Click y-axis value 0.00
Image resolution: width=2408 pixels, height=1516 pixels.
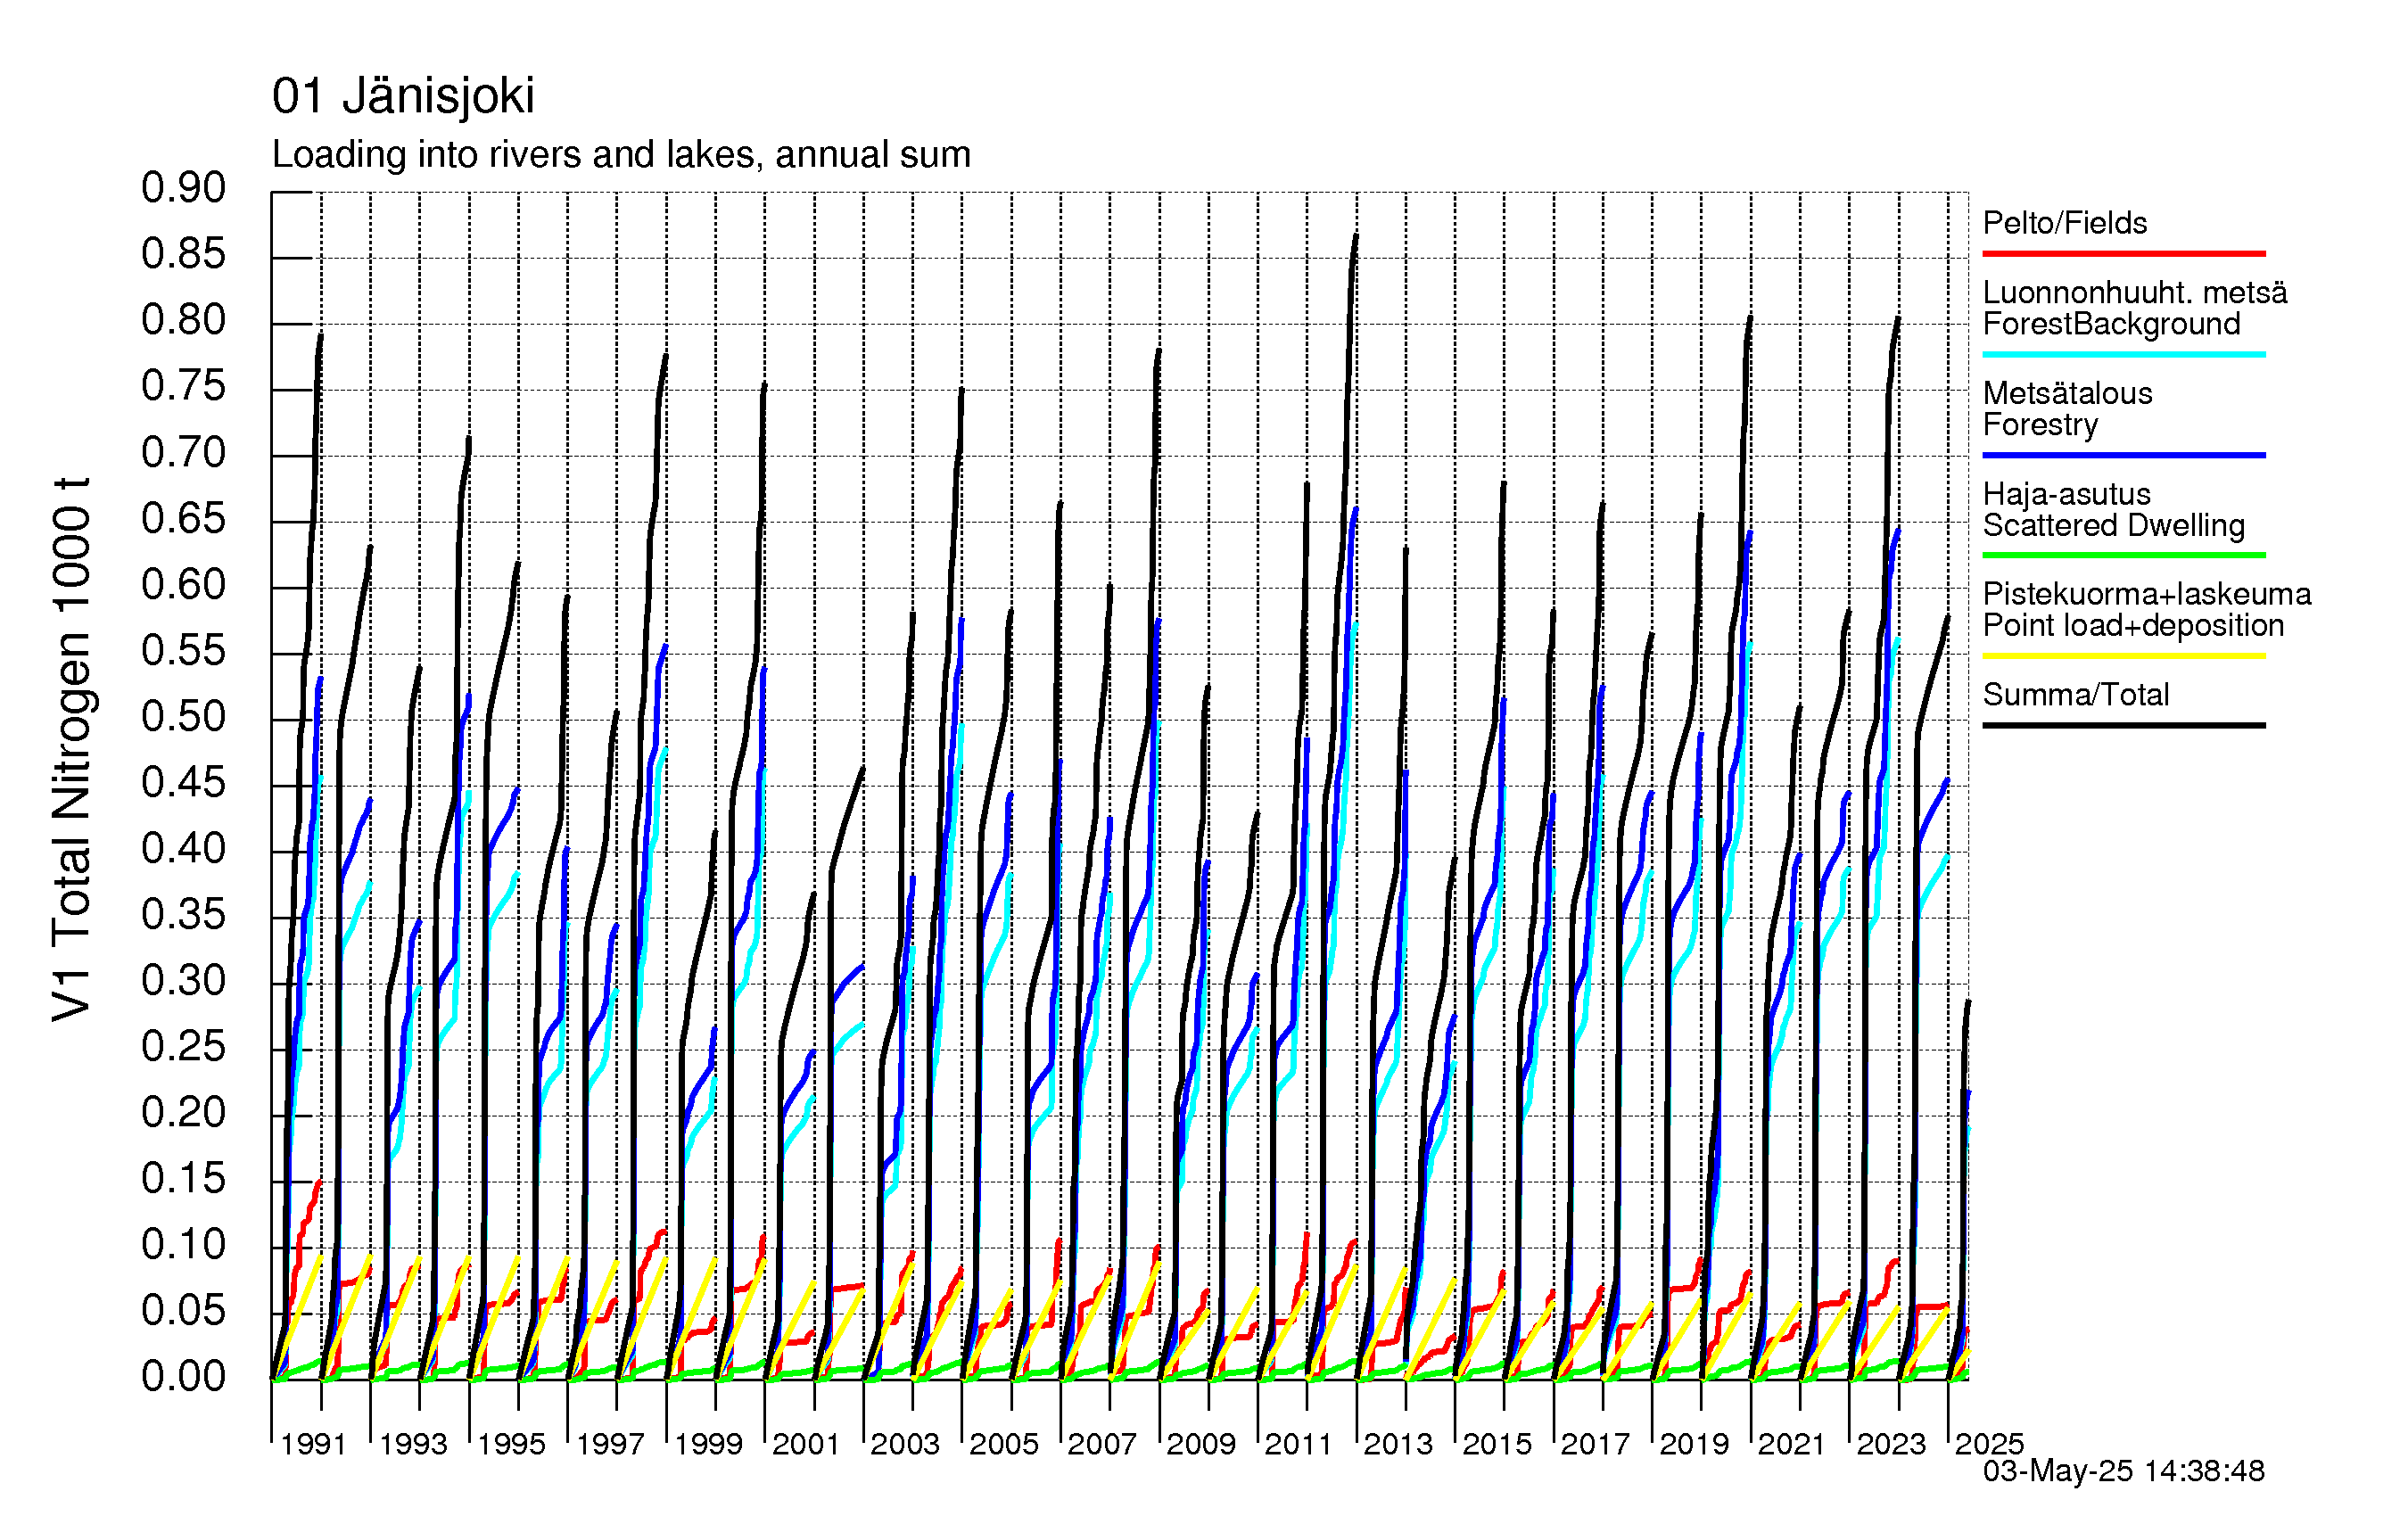coord(184,1377)
